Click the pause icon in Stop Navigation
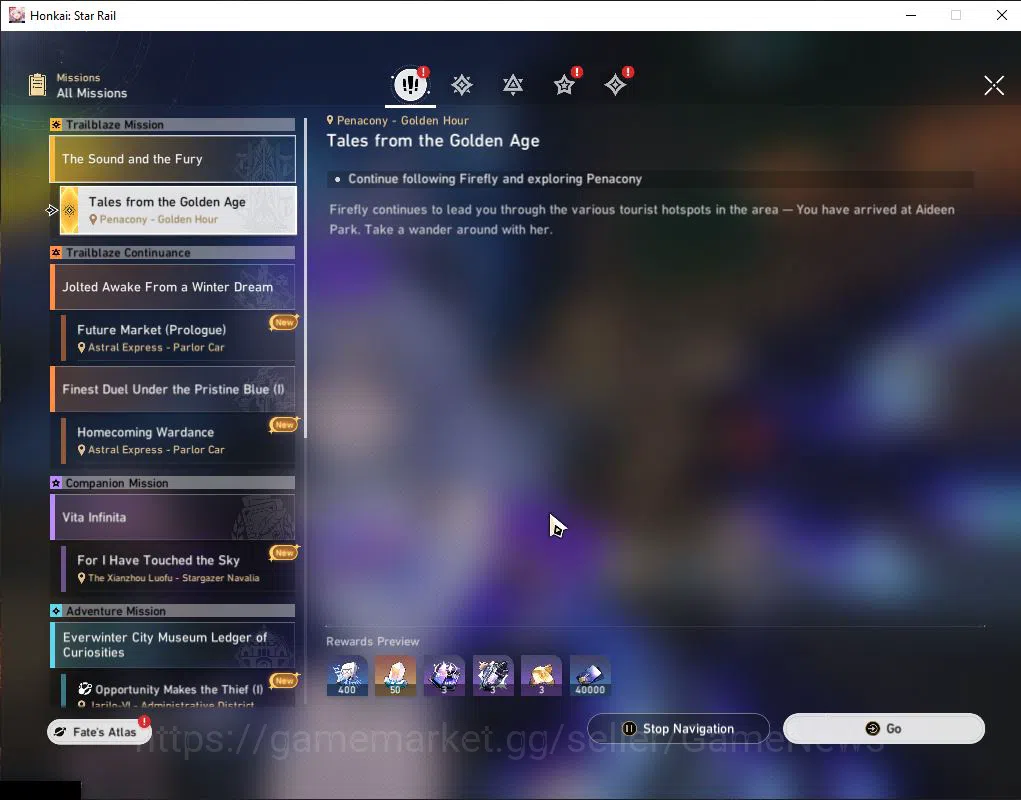Viewport: 1021px width, 800px height. [629, 728]
